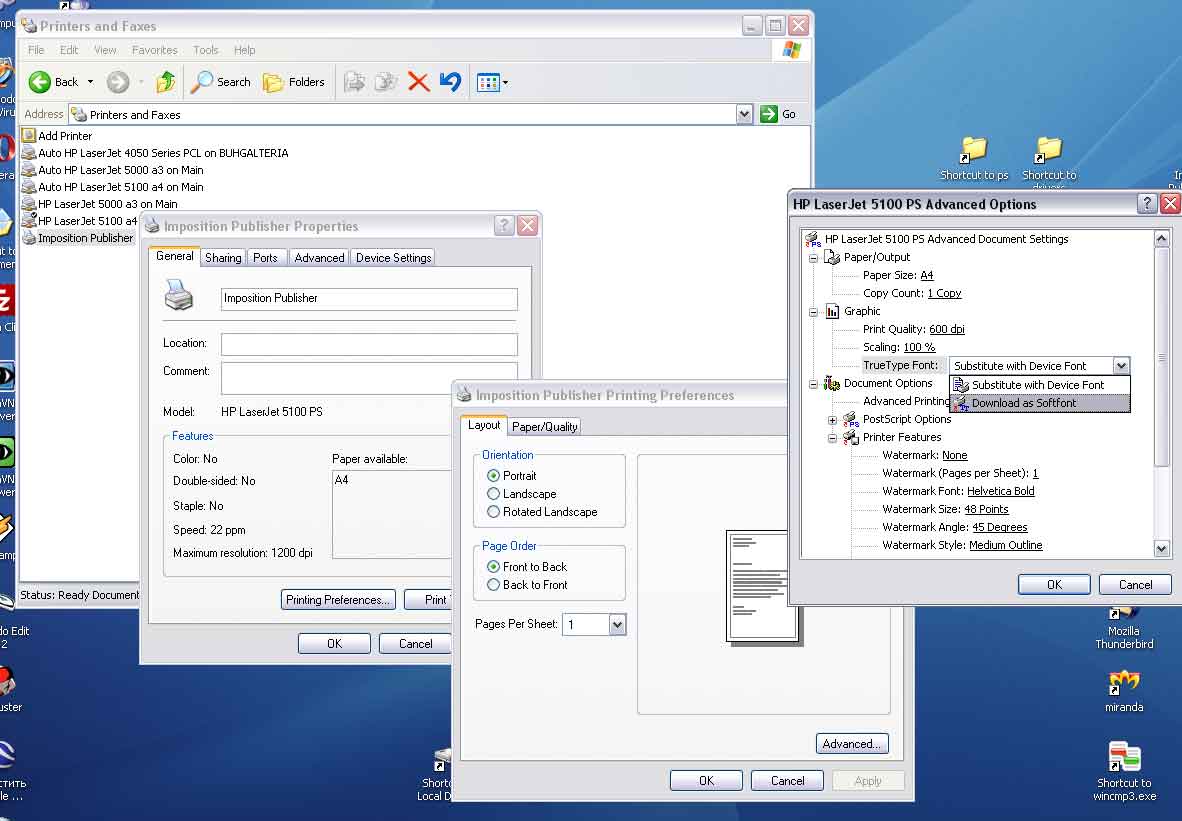Click the page layout preview thumbnail

click(x=763, y=586)
